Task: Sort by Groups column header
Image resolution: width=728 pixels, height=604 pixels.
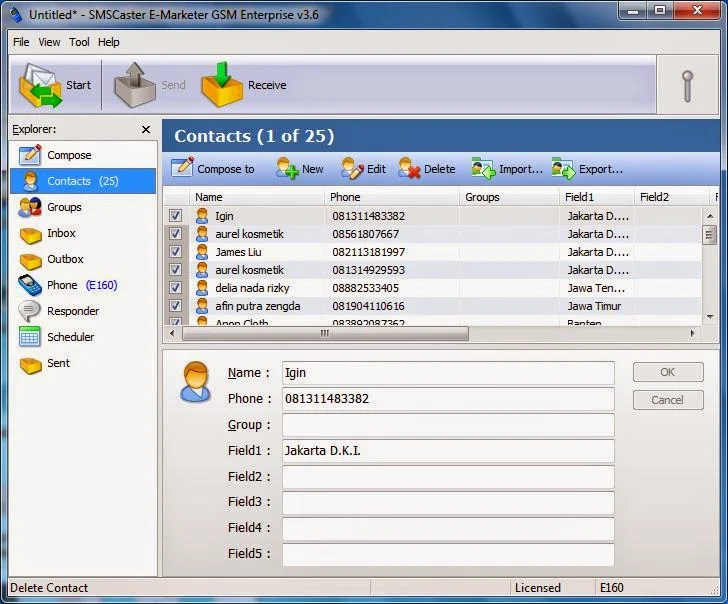Action: coord(509,197)
